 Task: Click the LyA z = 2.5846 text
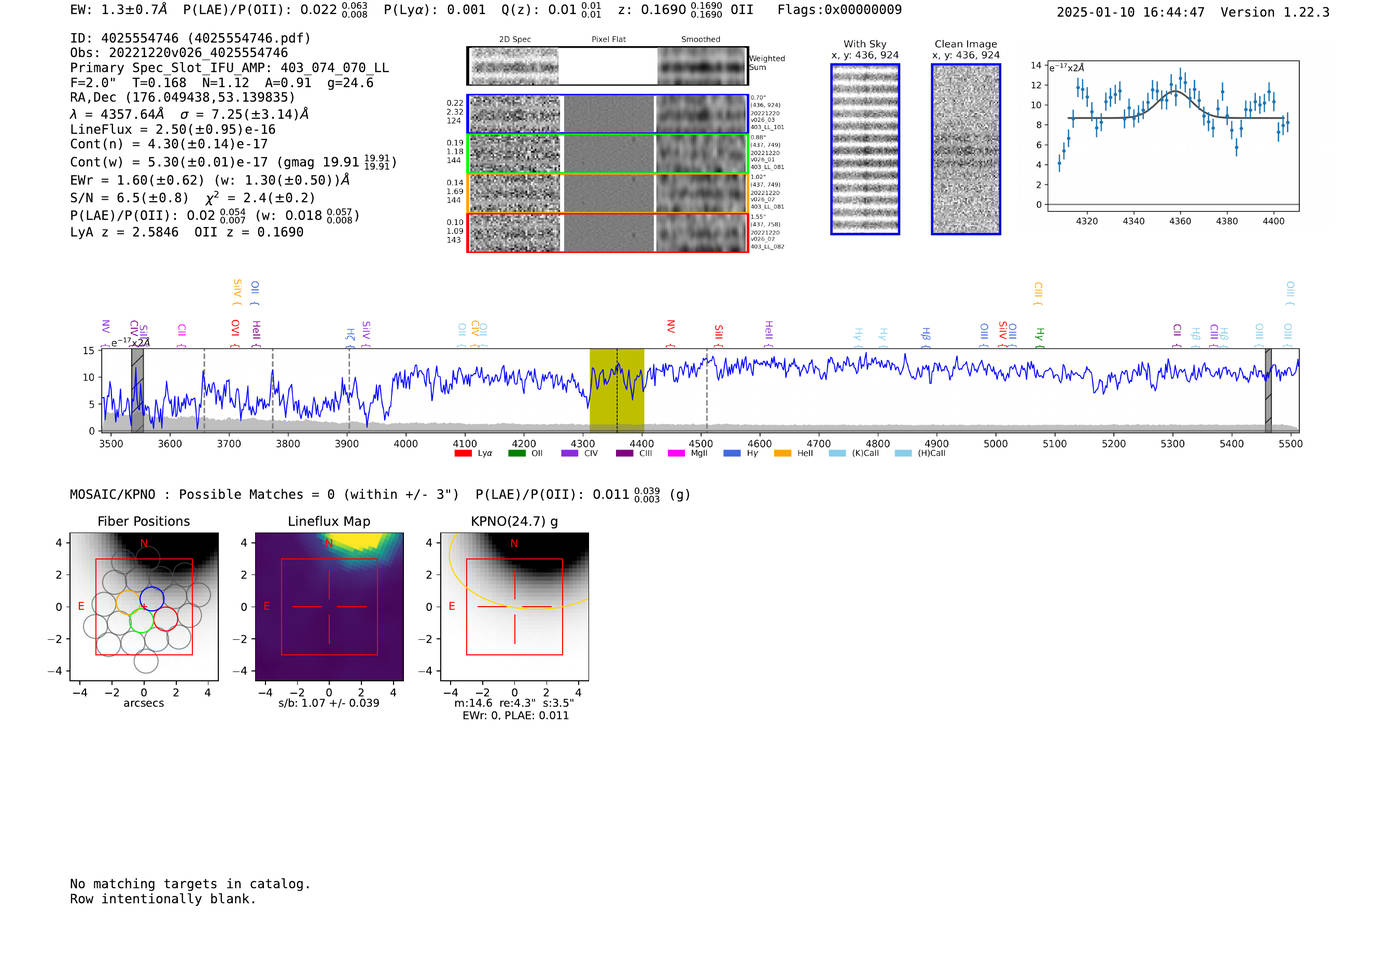(x=124, y=232)
